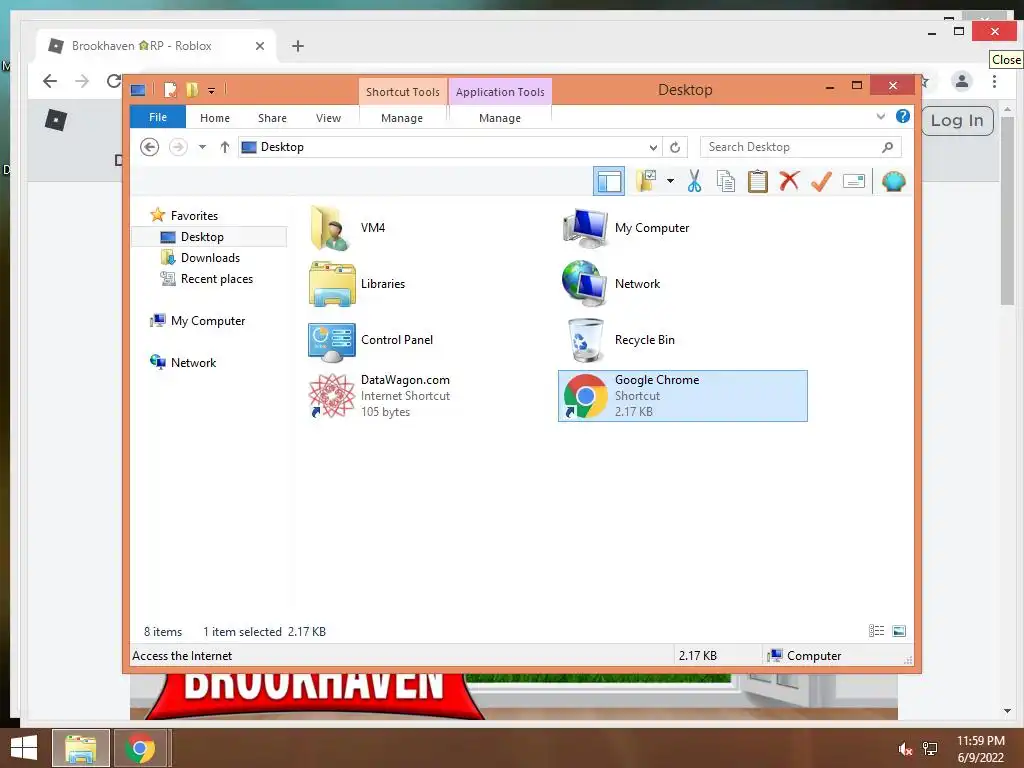Click the Roblox logo on the page

point(56,120)
